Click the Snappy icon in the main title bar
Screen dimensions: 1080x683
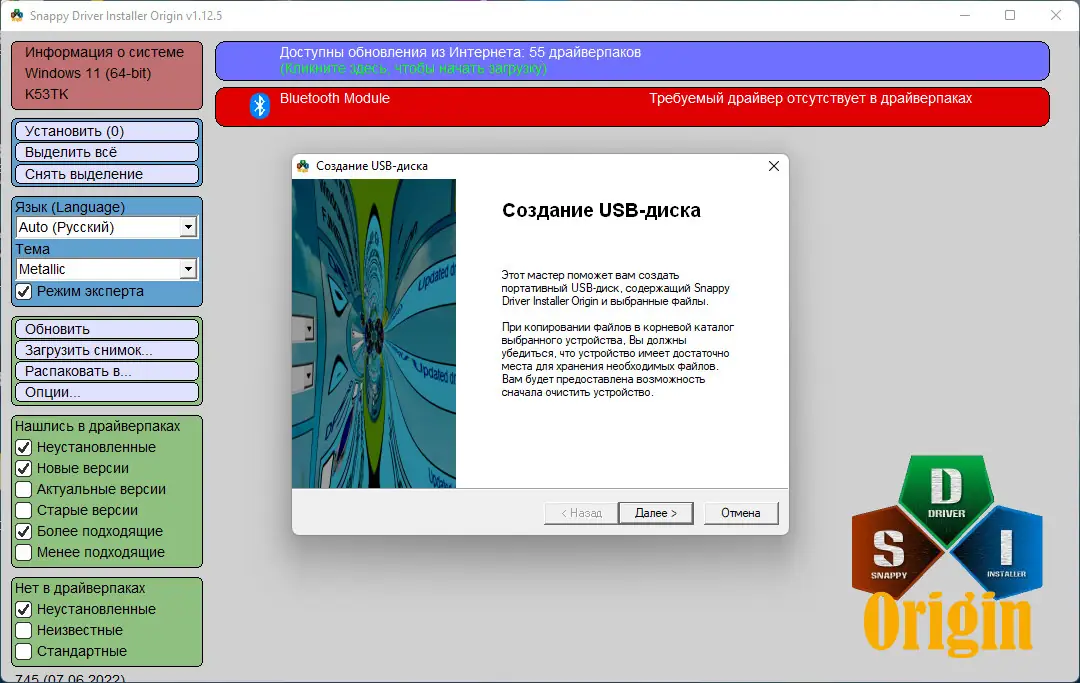[16, 16]
